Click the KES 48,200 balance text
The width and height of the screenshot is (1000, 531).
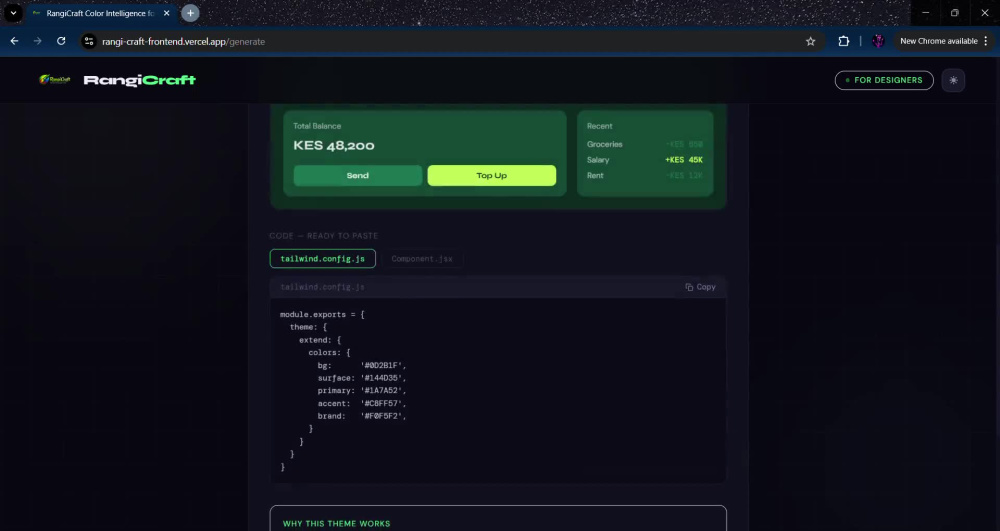[334, 146]
